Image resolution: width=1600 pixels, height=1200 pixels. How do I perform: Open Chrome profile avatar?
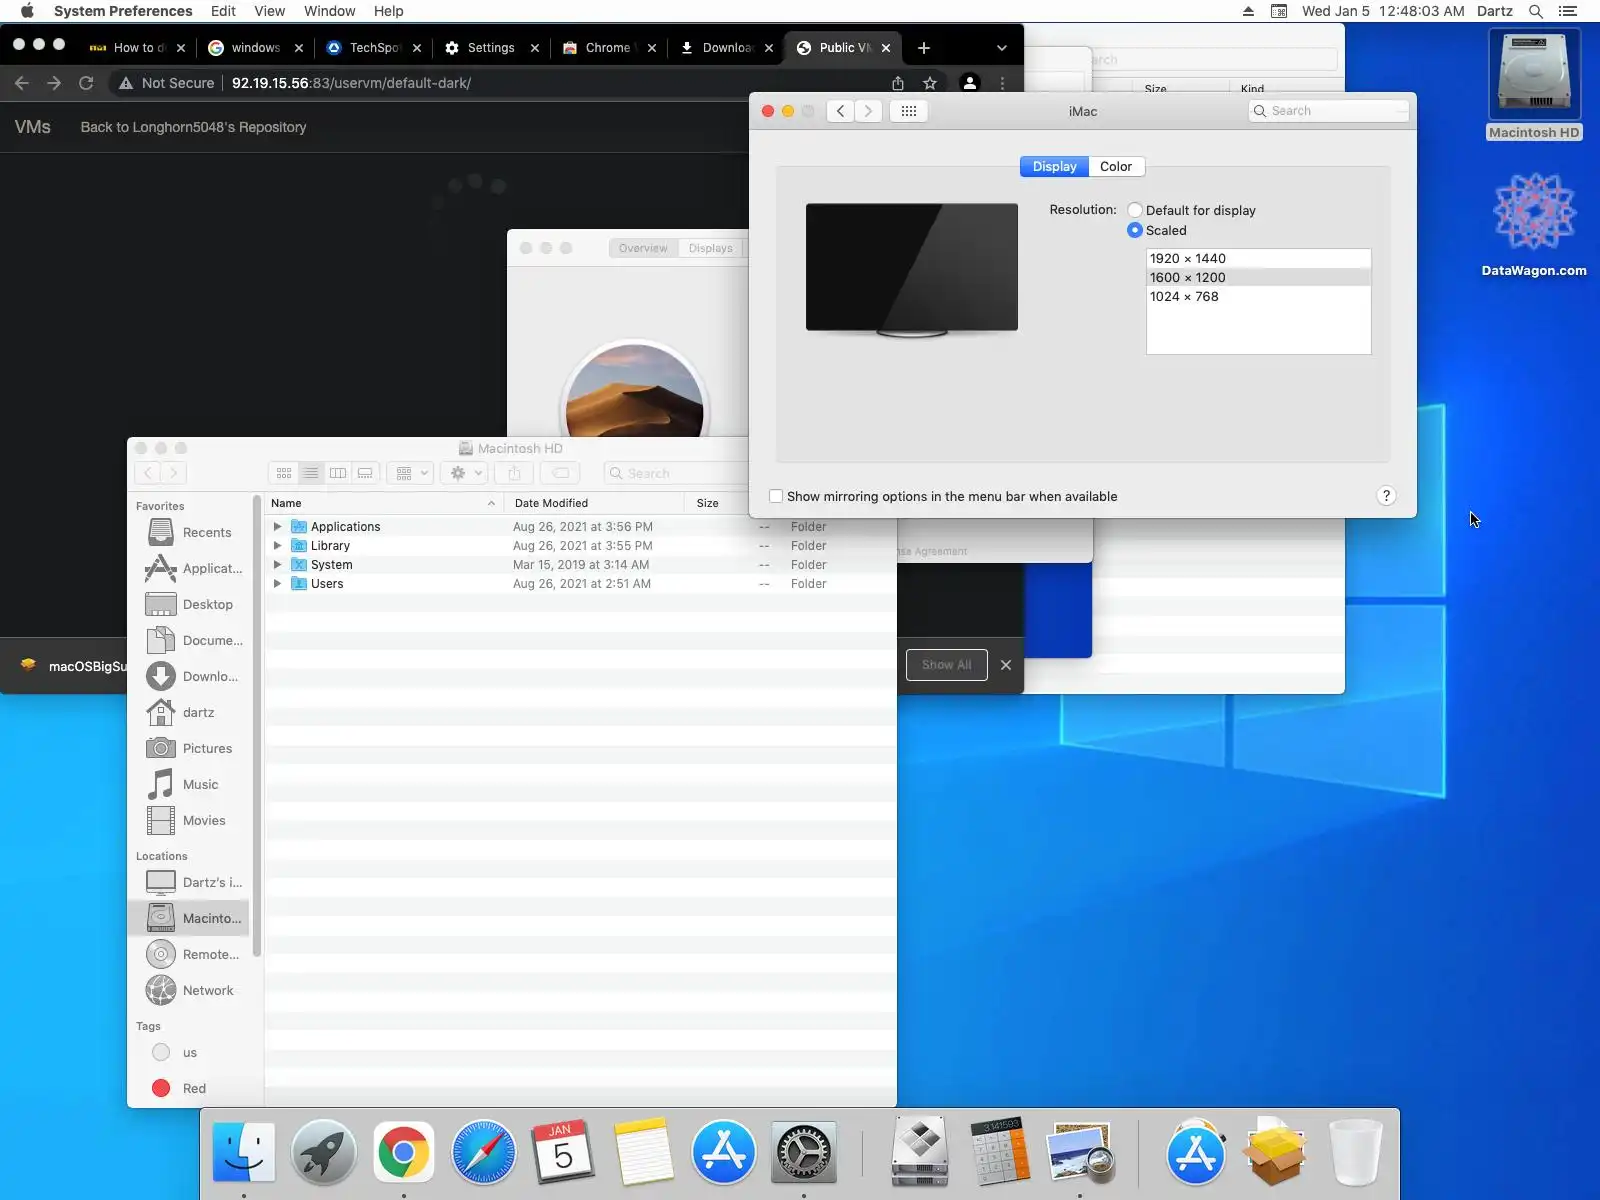(x=969, y=83)
